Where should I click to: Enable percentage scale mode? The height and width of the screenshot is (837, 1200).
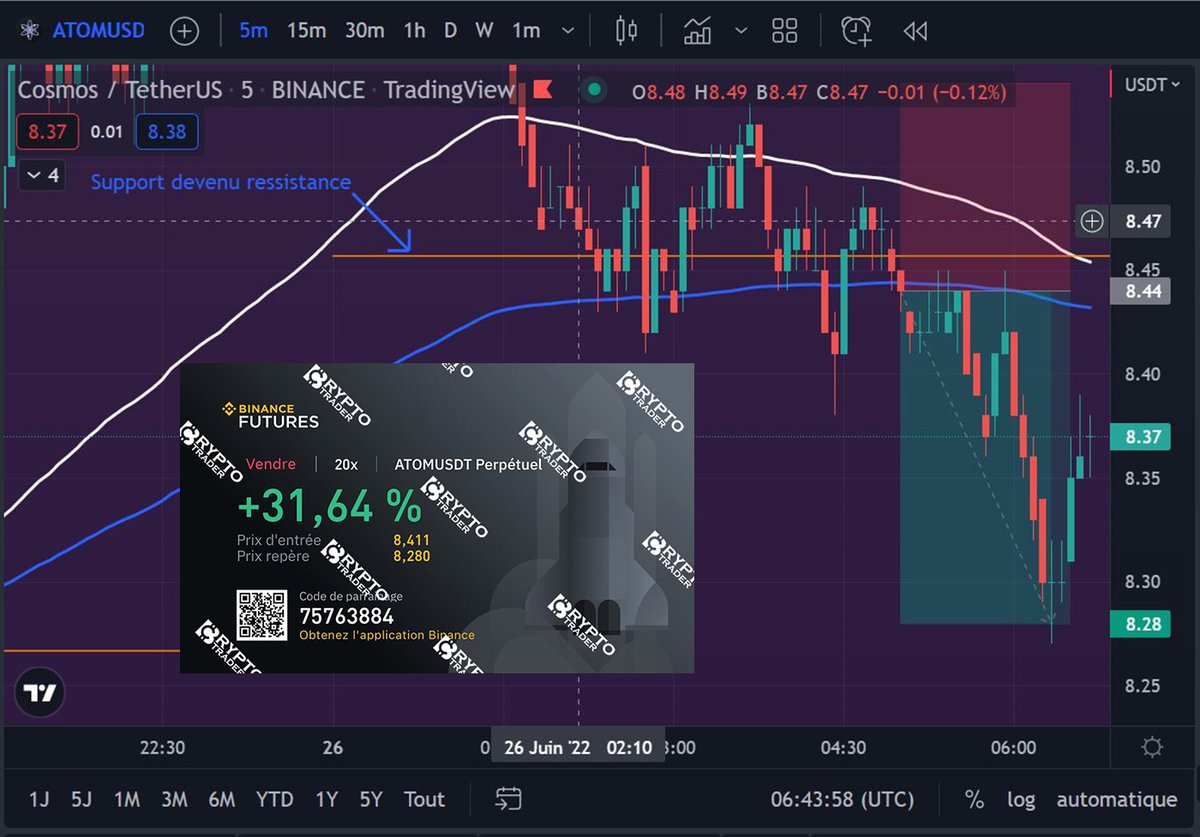click(974, 799)
